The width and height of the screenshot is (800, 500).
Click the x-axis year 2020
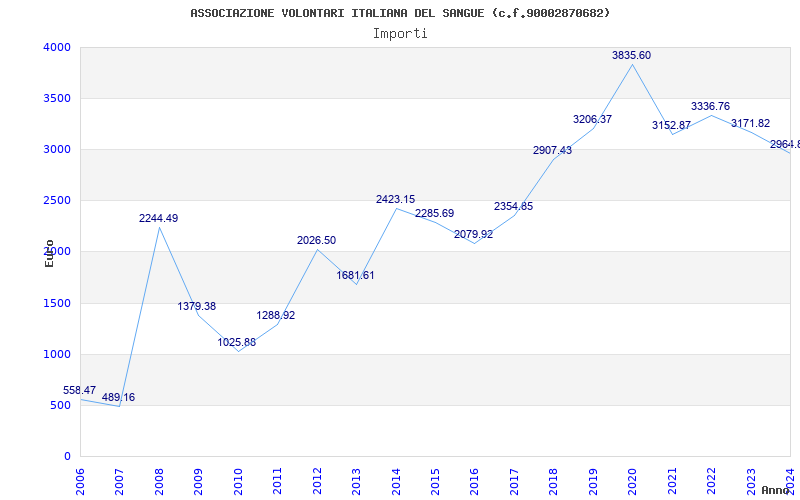pos(633,482)
